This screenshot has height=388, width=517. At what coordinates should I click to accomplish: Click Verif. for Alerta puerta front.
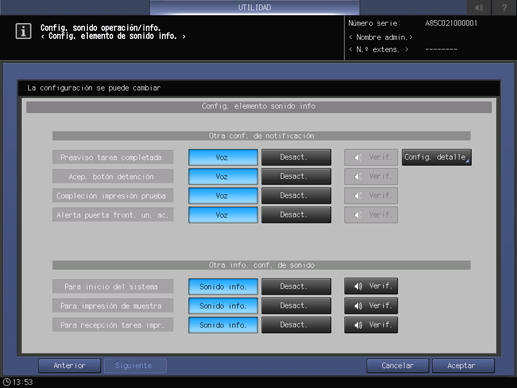click(x=371, y=215)
